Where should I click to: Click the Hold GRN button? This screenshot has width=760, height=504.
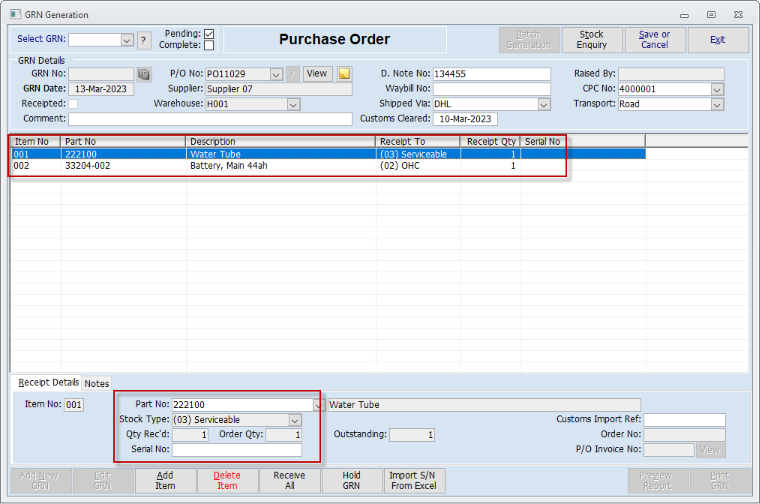tap(351, 481)
